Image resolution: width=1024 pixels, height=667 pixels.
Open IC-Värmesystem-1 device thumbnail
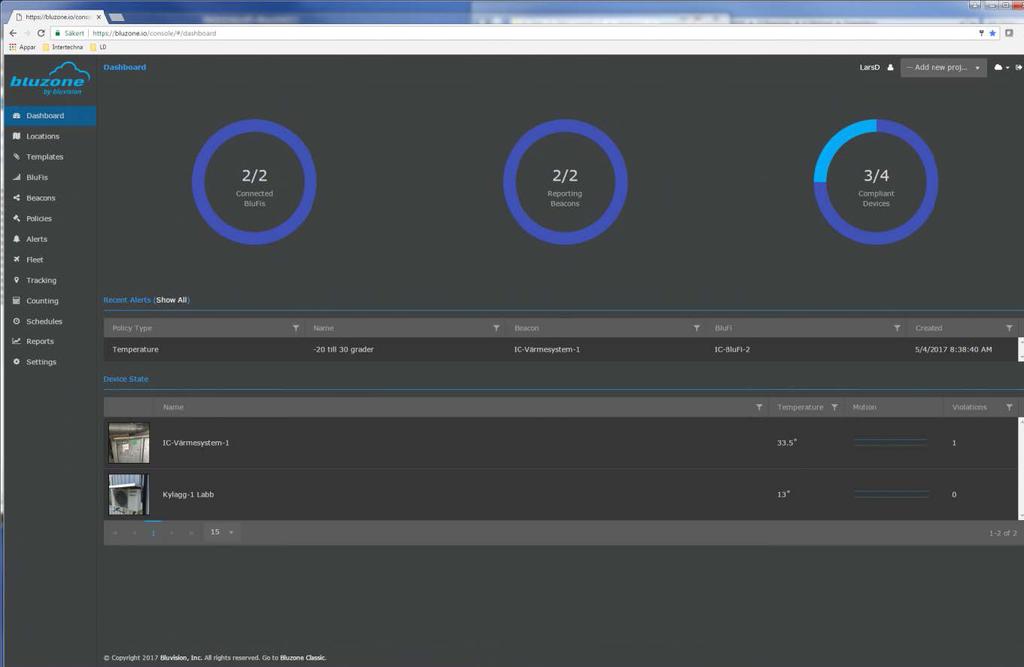coord(129,443)
